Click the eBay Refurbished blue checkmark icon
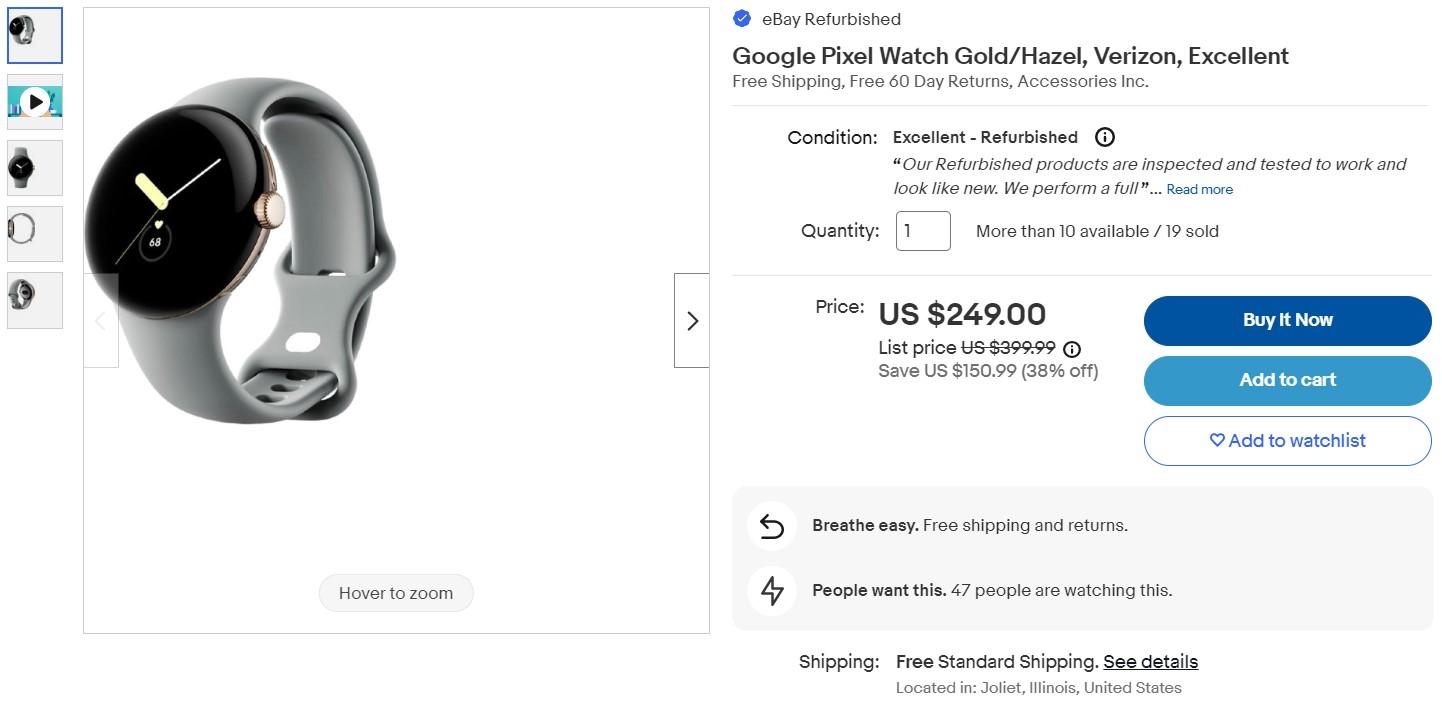 point(741,18)
